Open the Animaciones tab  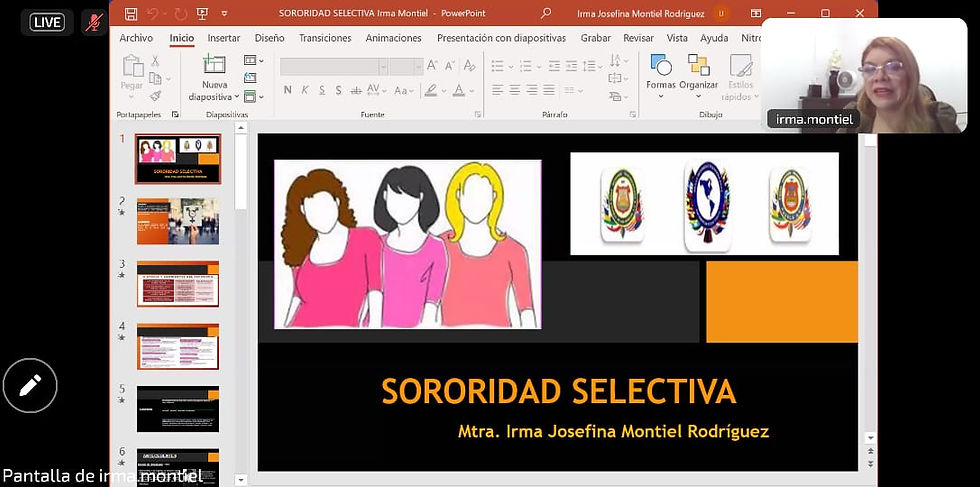393,38
